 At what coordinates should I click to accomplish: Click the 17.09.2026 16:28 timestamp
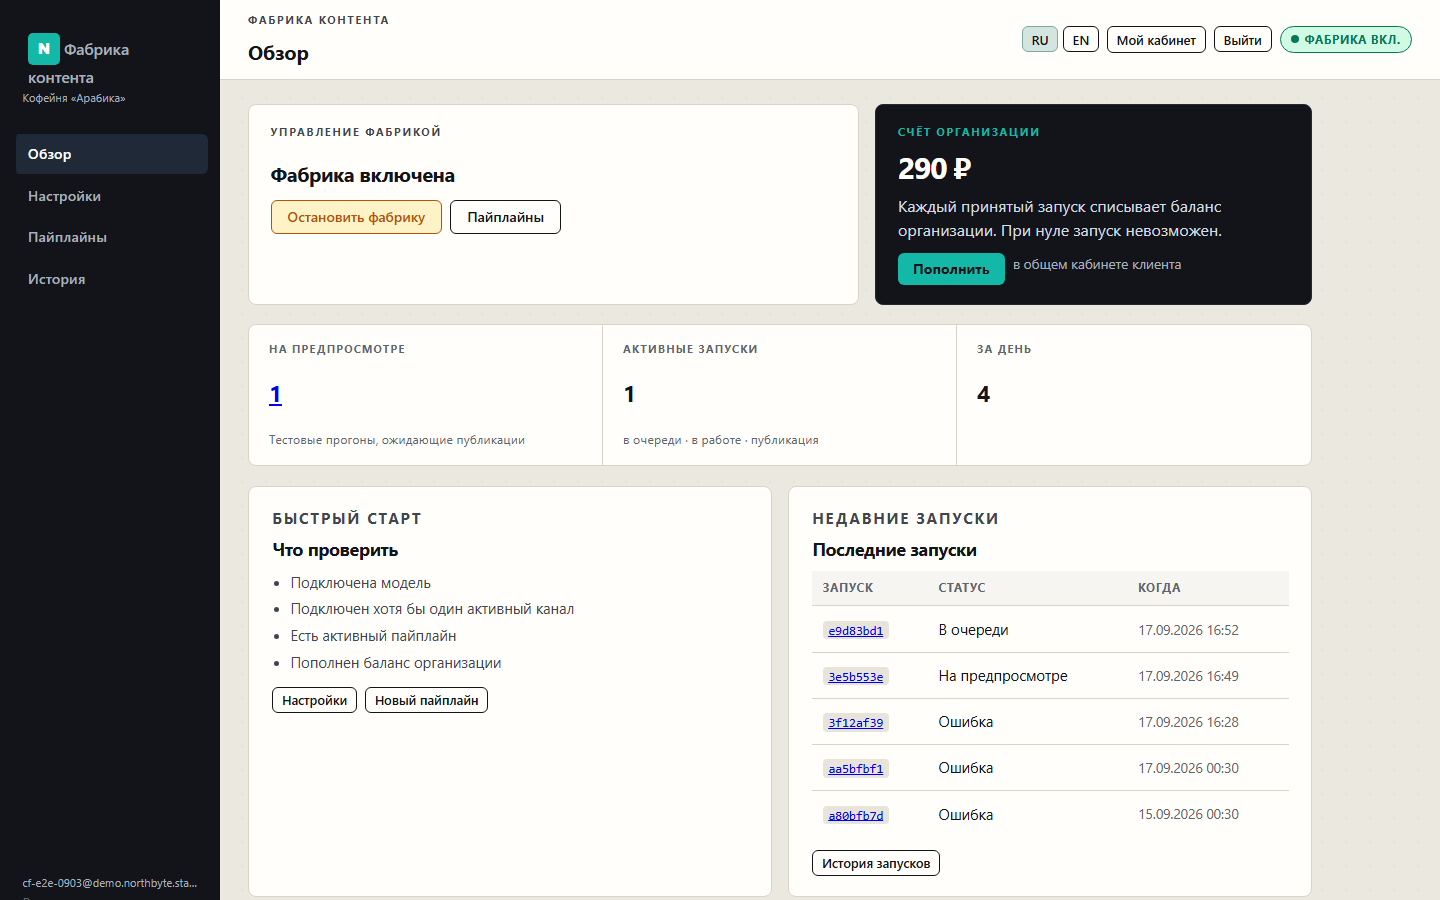(1188, 722)
